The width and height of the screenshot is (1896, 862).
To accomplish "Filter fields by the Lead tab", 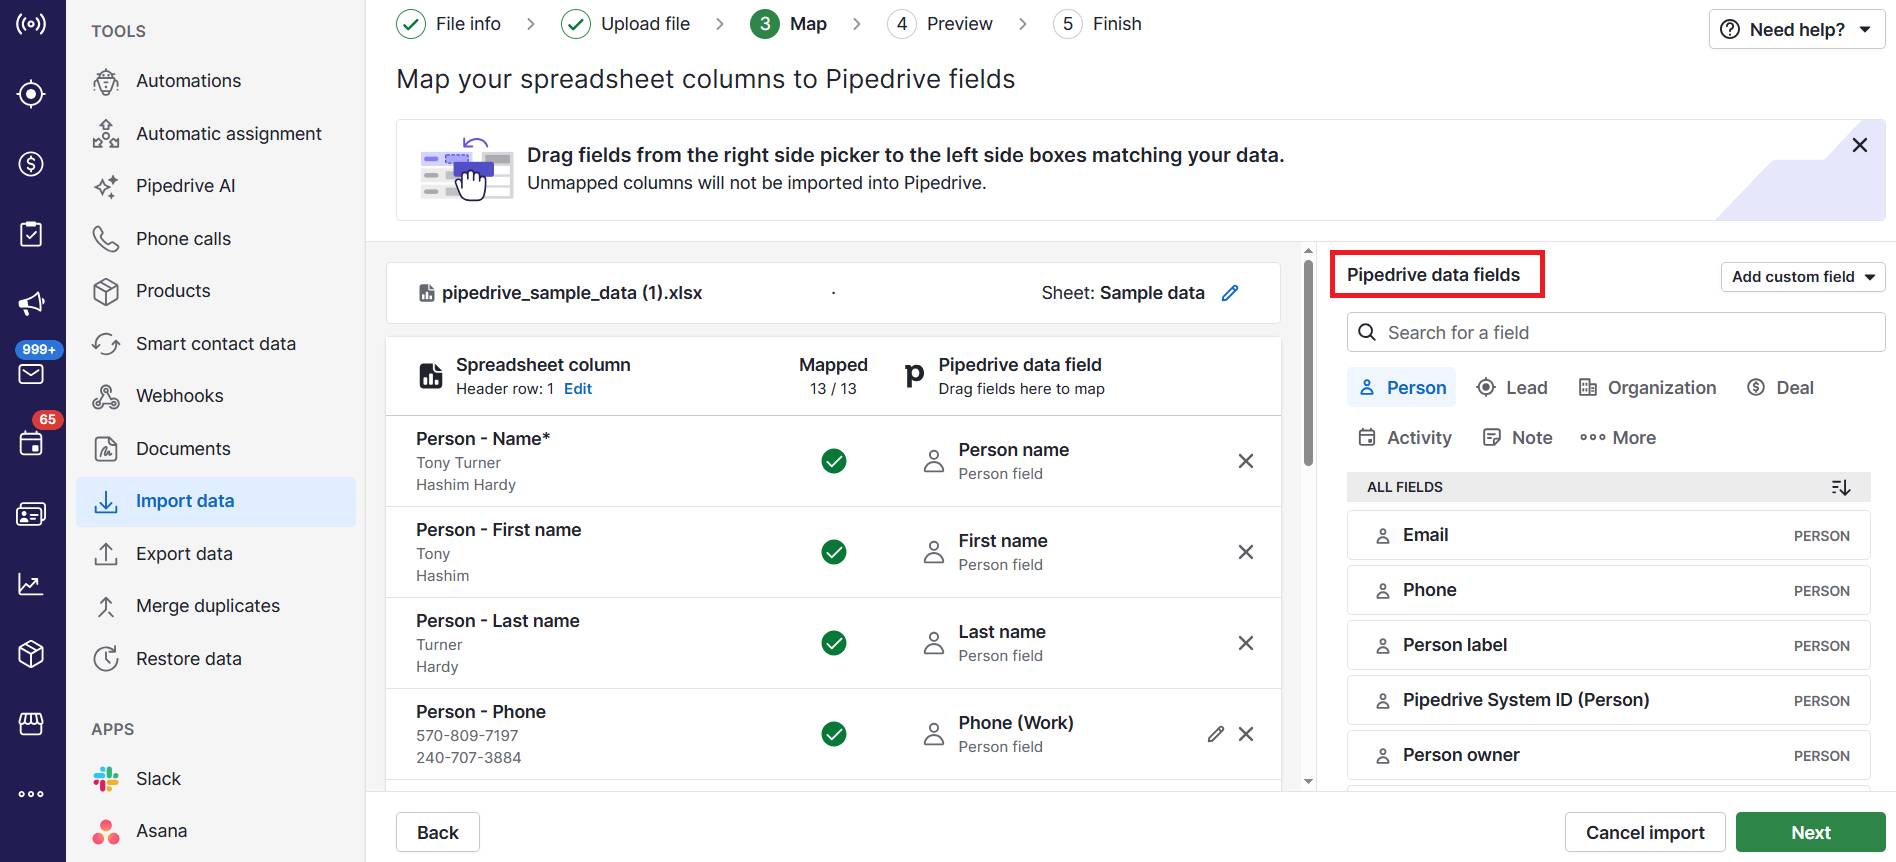I will click(1512, 388).
